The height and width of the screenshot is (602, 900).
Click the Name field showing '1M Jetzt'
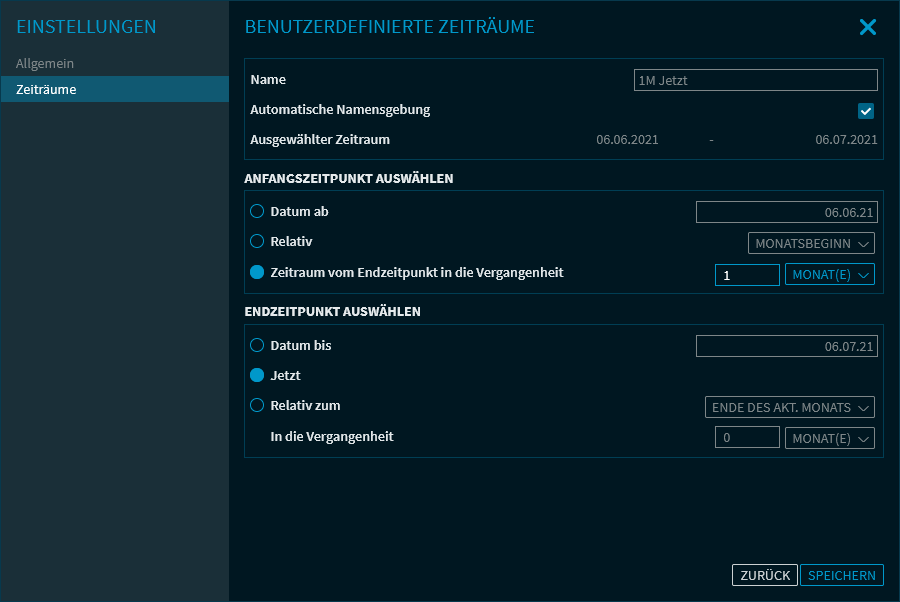tap(755, 80)
